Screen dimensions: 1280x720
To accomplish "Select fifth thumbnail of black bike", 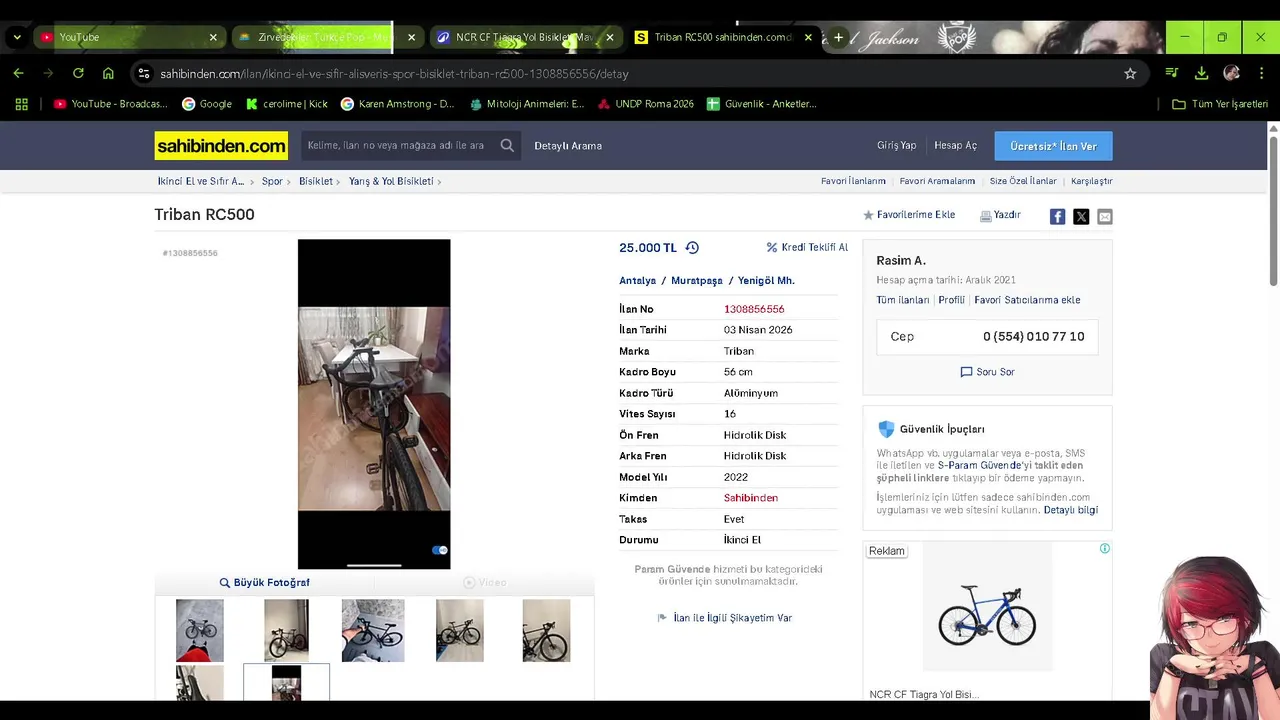I will [x=546, y=630].
